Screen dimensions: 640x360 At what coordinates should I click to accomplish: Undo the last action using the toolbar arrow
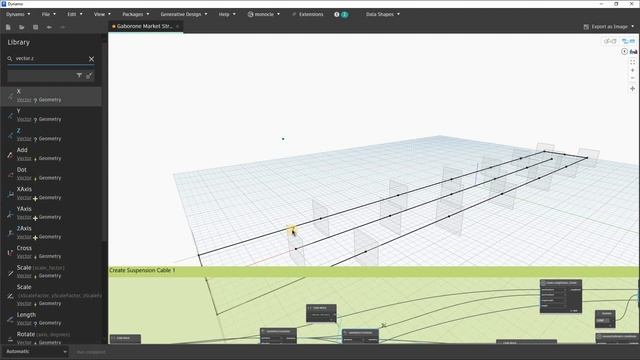[x=49, y=27]
